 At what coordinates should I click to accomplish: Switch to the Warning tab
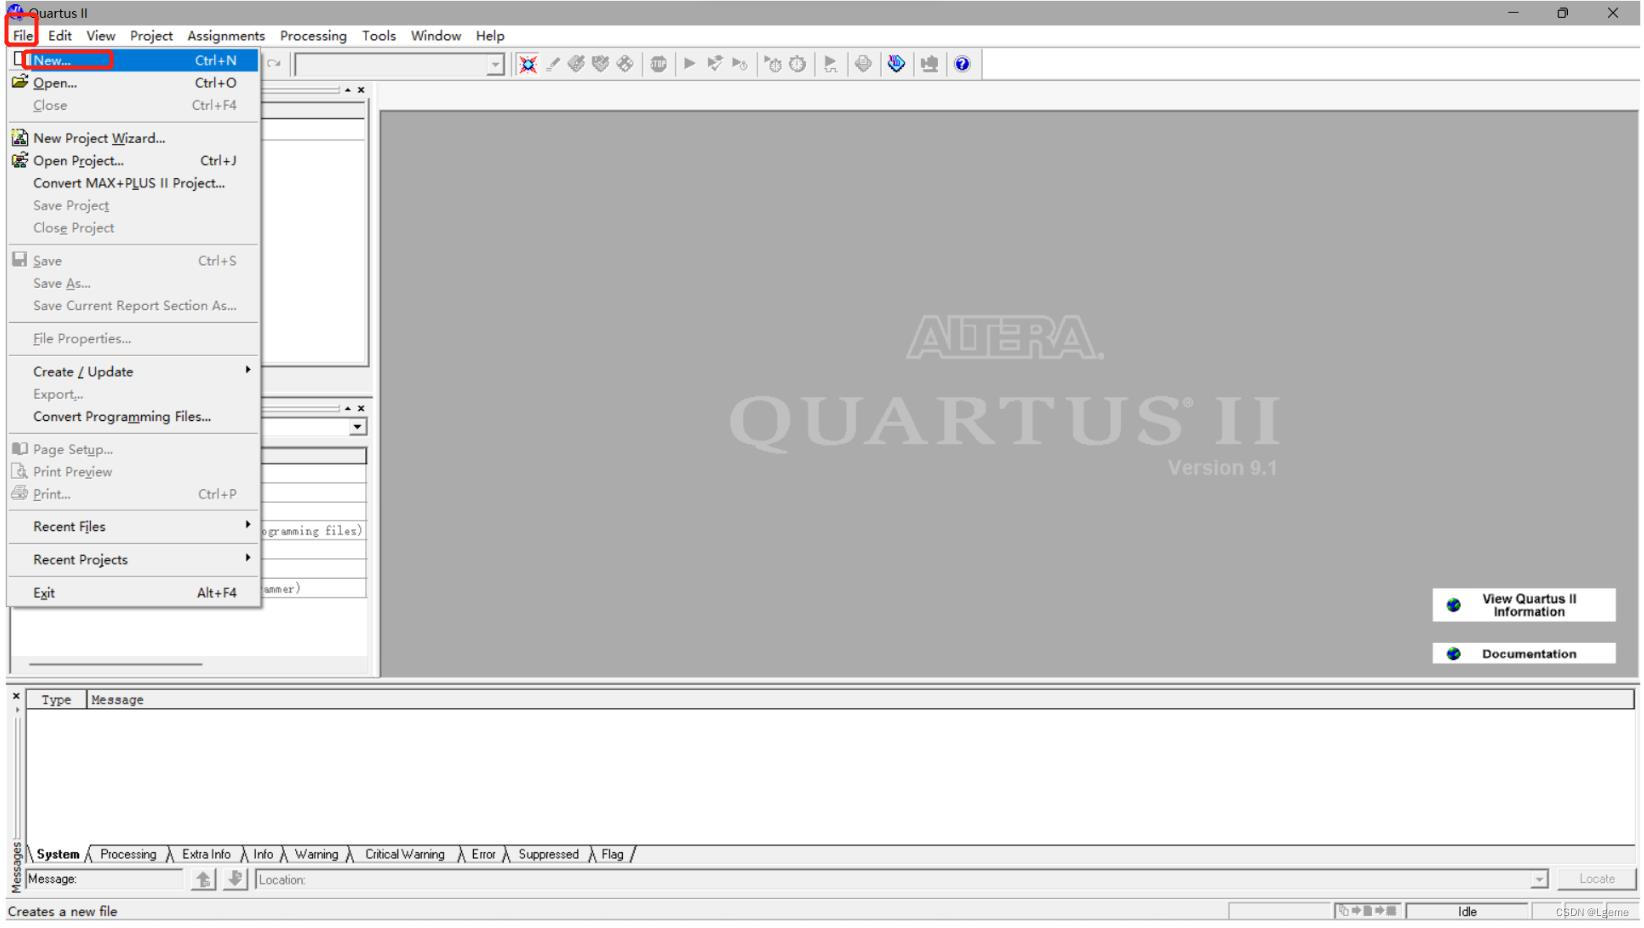tap(316, 854)
